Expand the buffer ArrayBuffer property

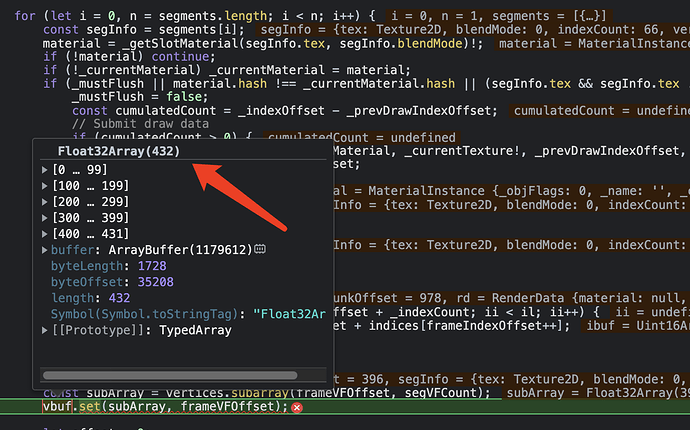(x=44, y=250)
